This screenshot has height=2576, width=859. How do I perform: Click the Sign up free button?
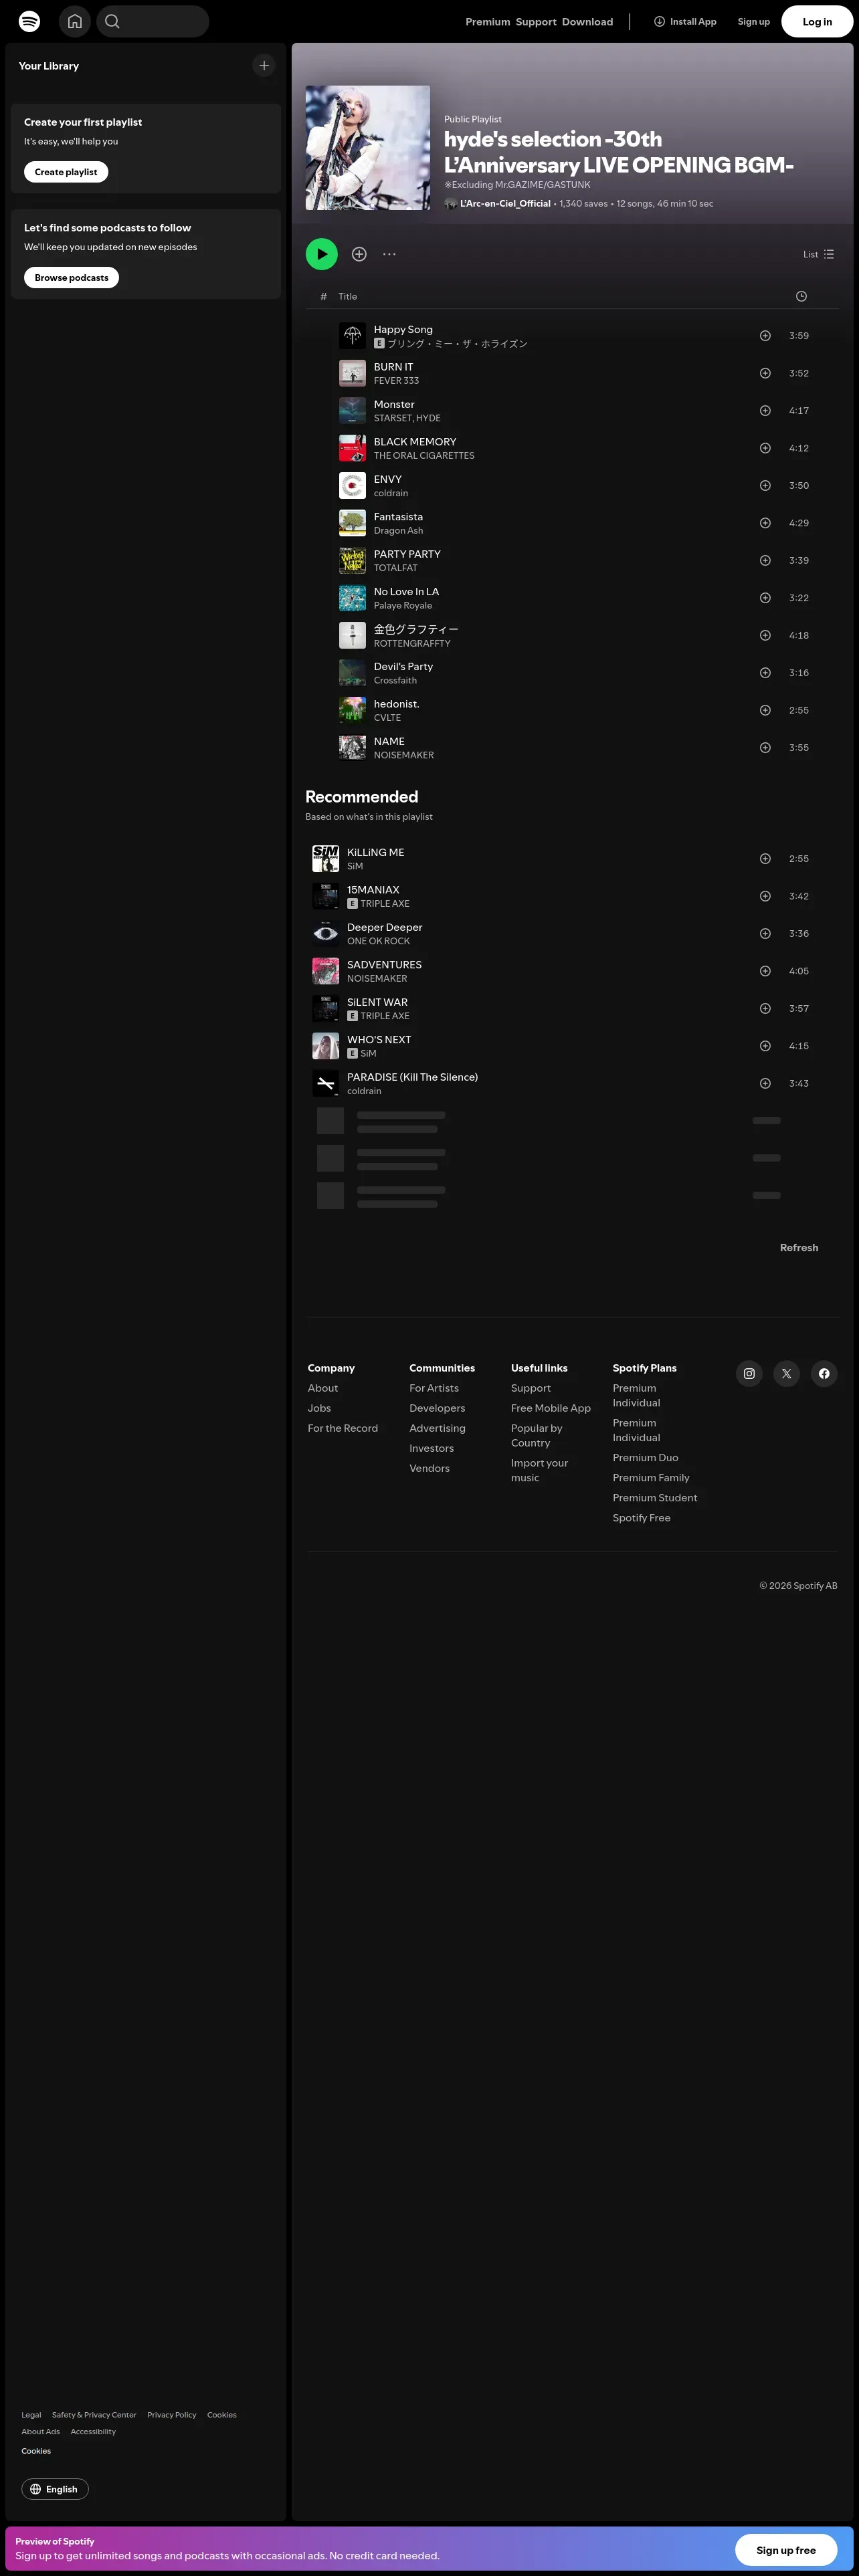coord(786,2550)
